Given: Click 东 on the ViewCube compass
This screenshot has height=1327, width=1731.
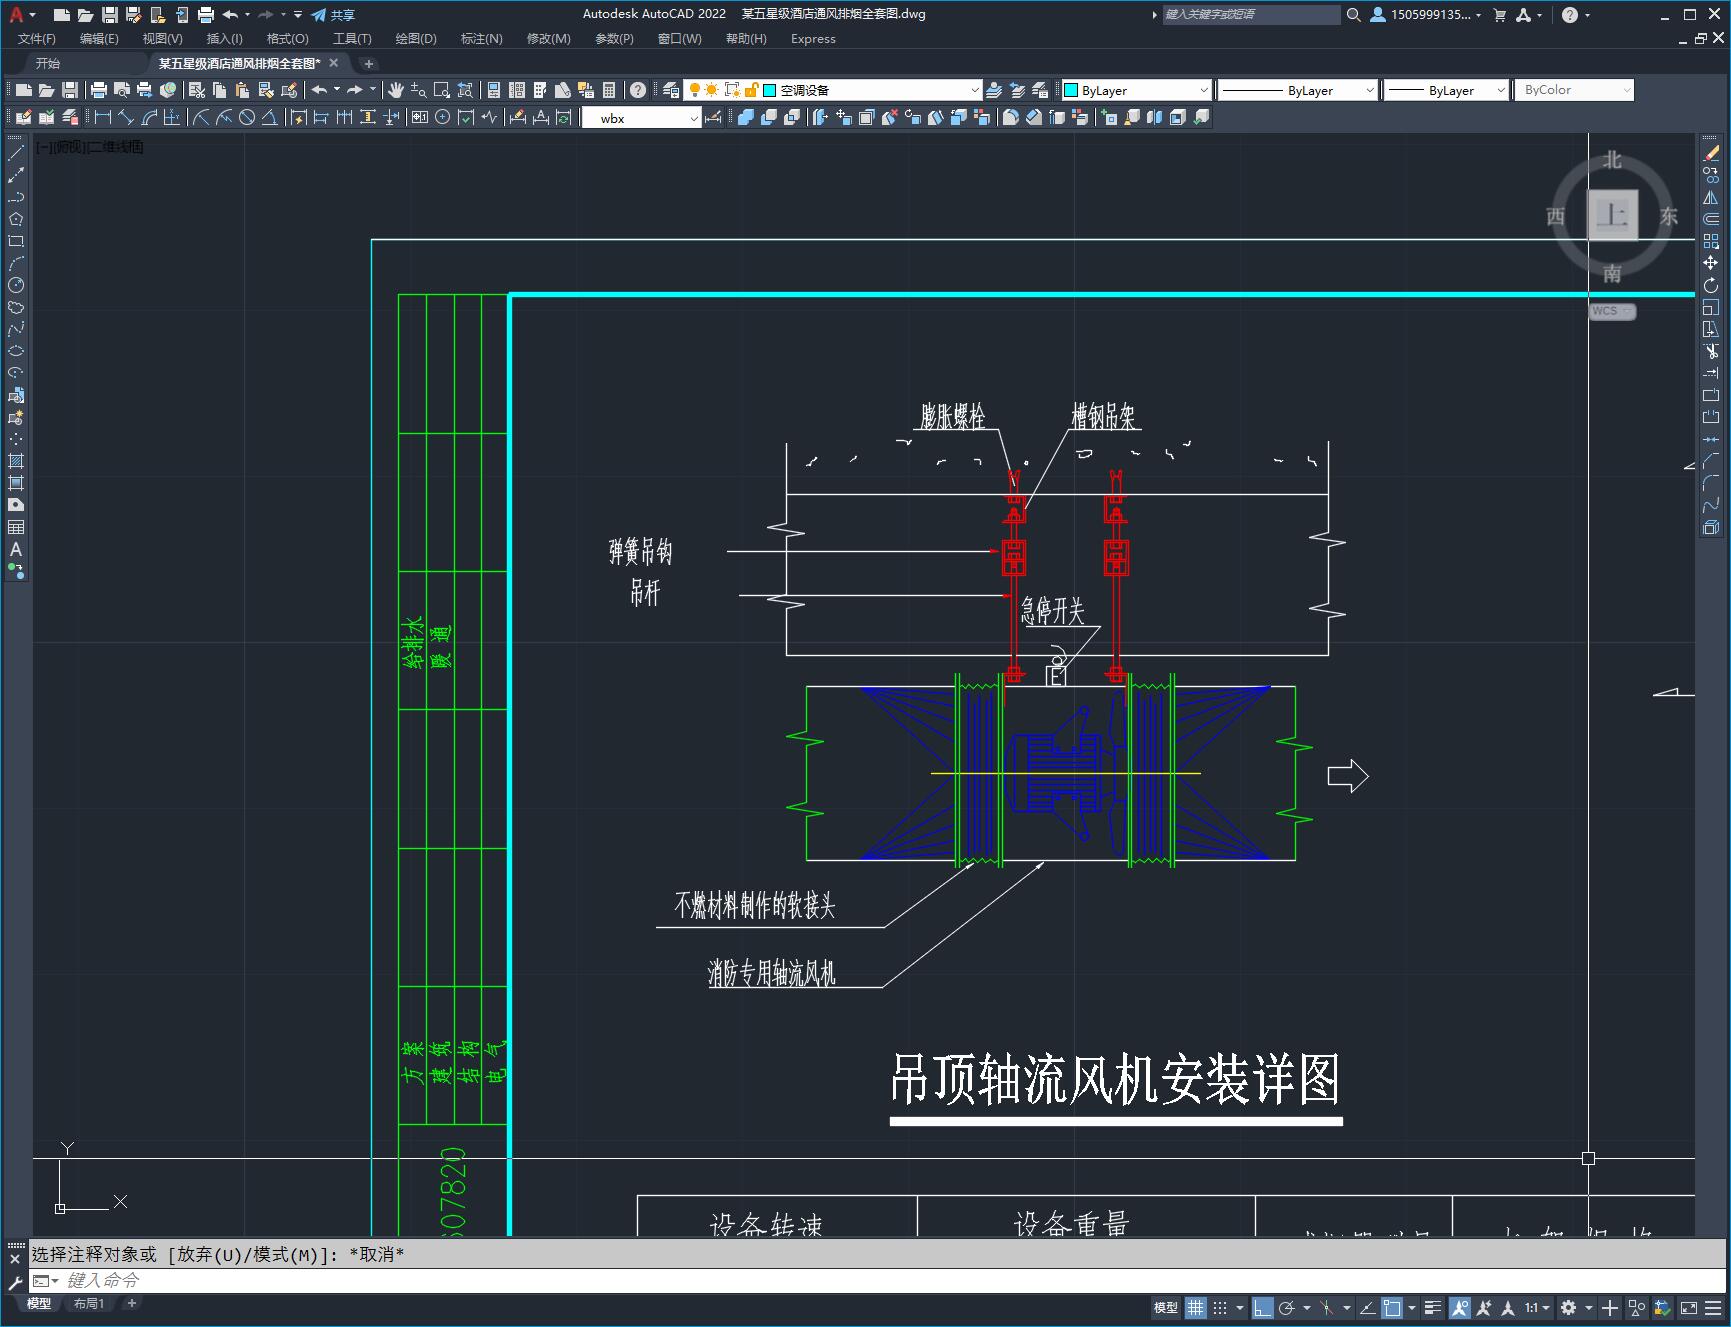Looking at the screenshot, I should [1669, 216].
